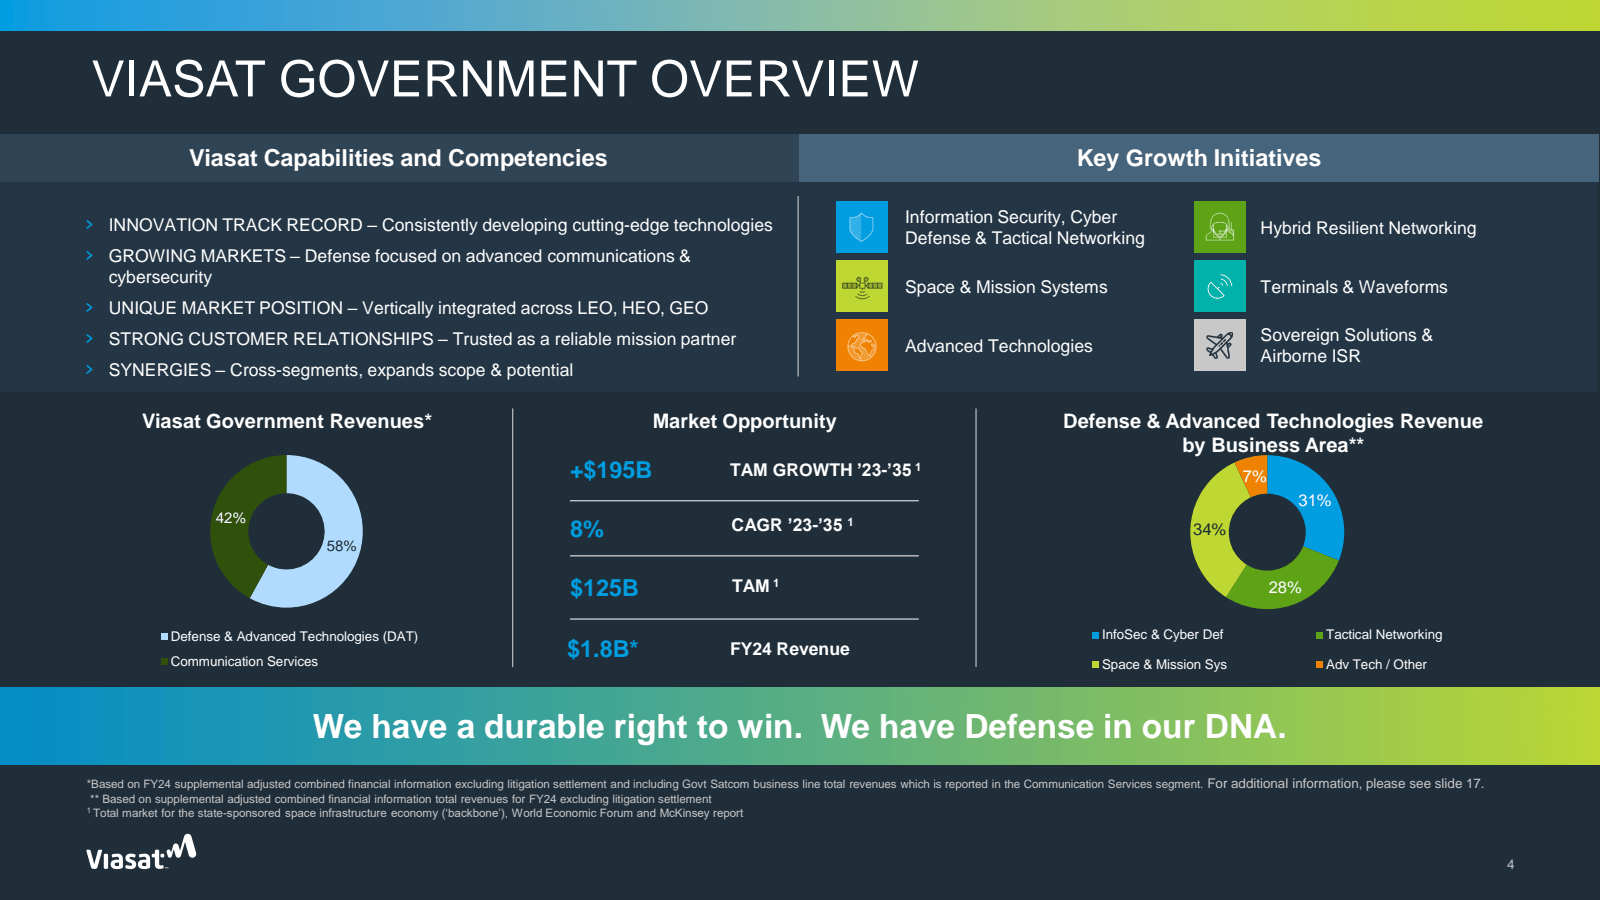1600x900 pixels.
Task: Click the 34% lime donut segment
Action: pyautogui.click(x=1210, y=529)
